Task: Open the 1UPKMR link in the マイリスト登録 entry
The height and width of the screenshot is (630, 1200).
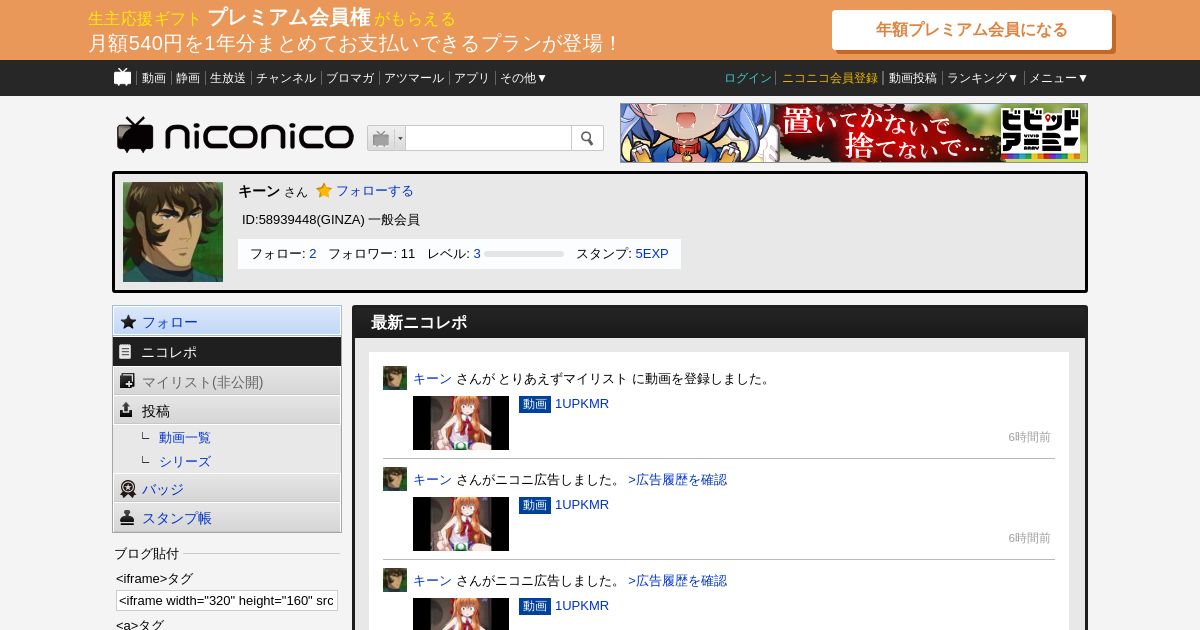Action: click(582, 404)
